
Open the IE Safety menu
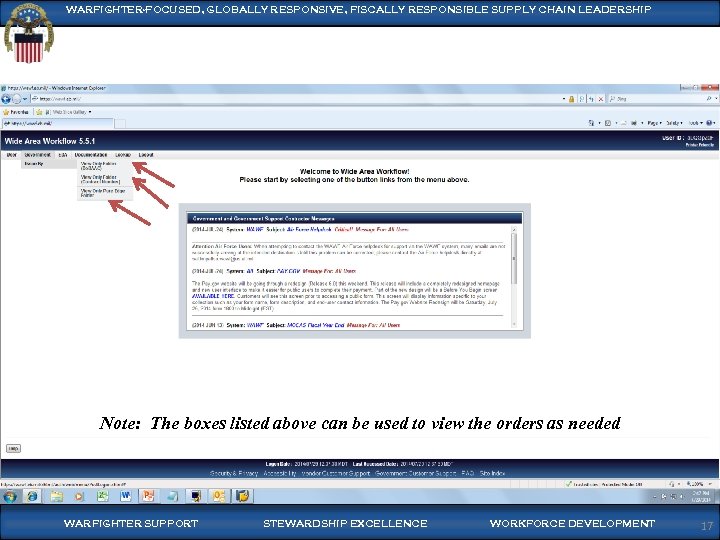[674, 123]
